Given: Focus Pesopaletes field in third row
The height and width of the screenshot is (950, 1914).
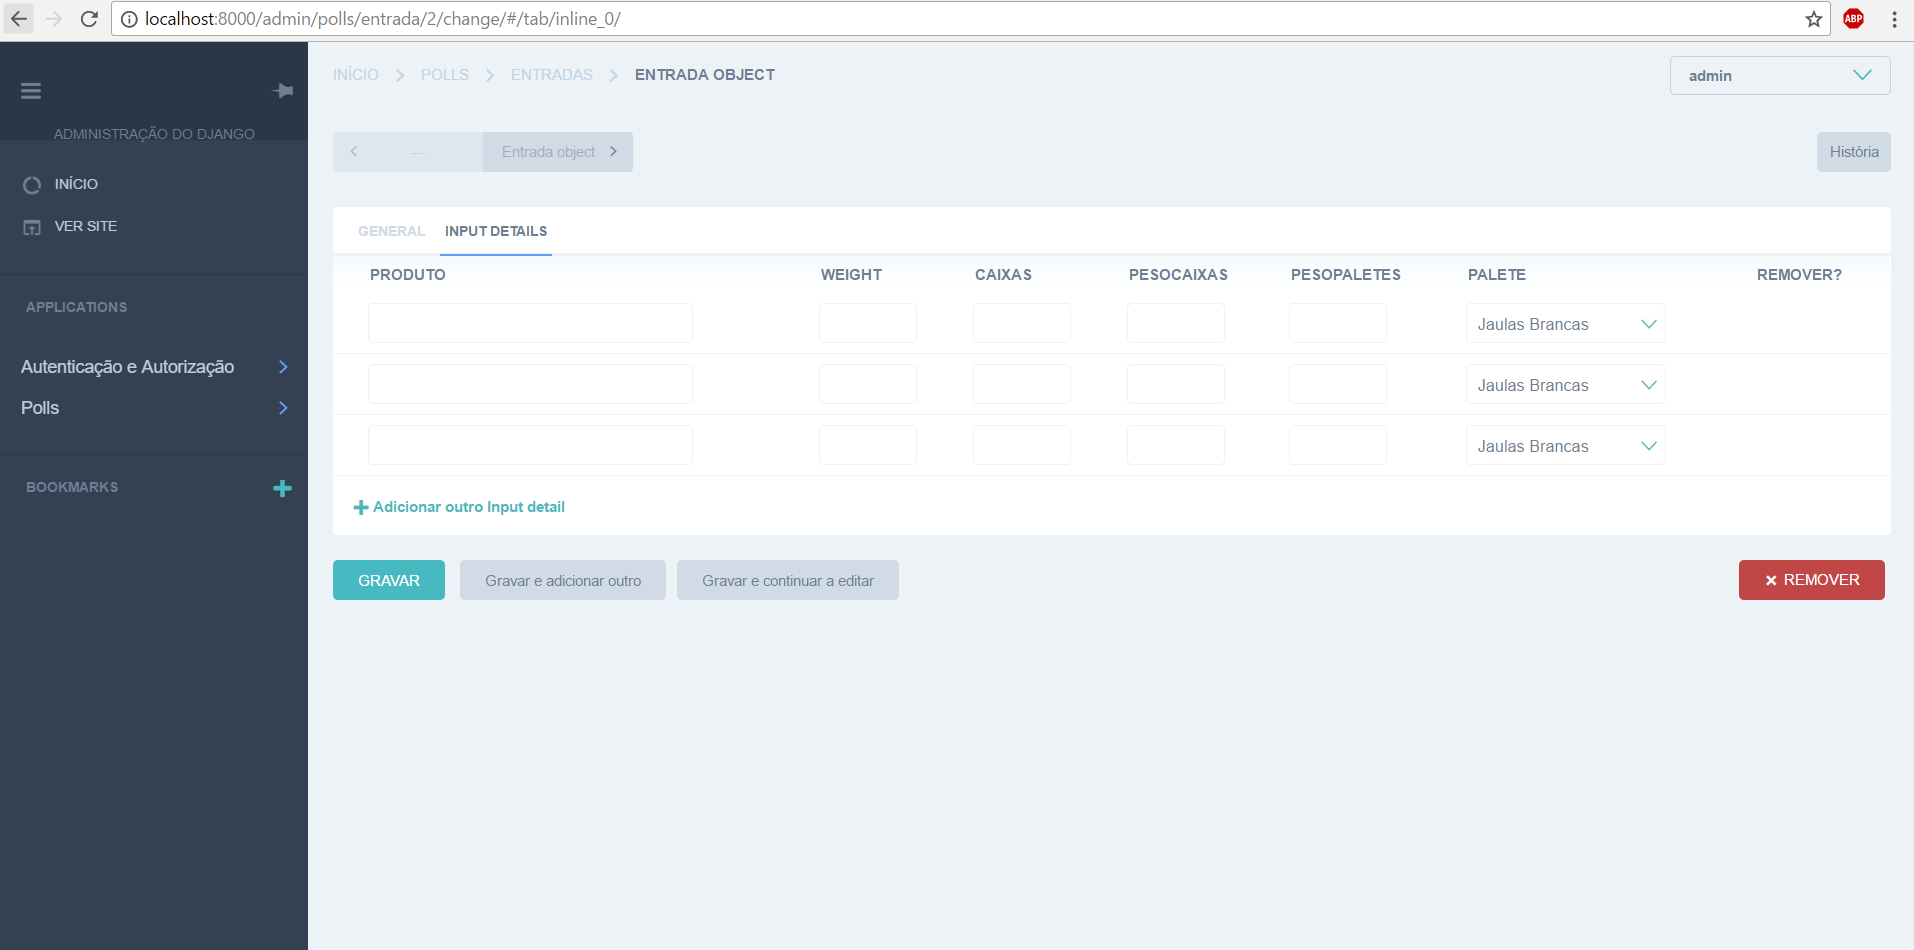Looking at the screenshot, I should coord(1338,445).
